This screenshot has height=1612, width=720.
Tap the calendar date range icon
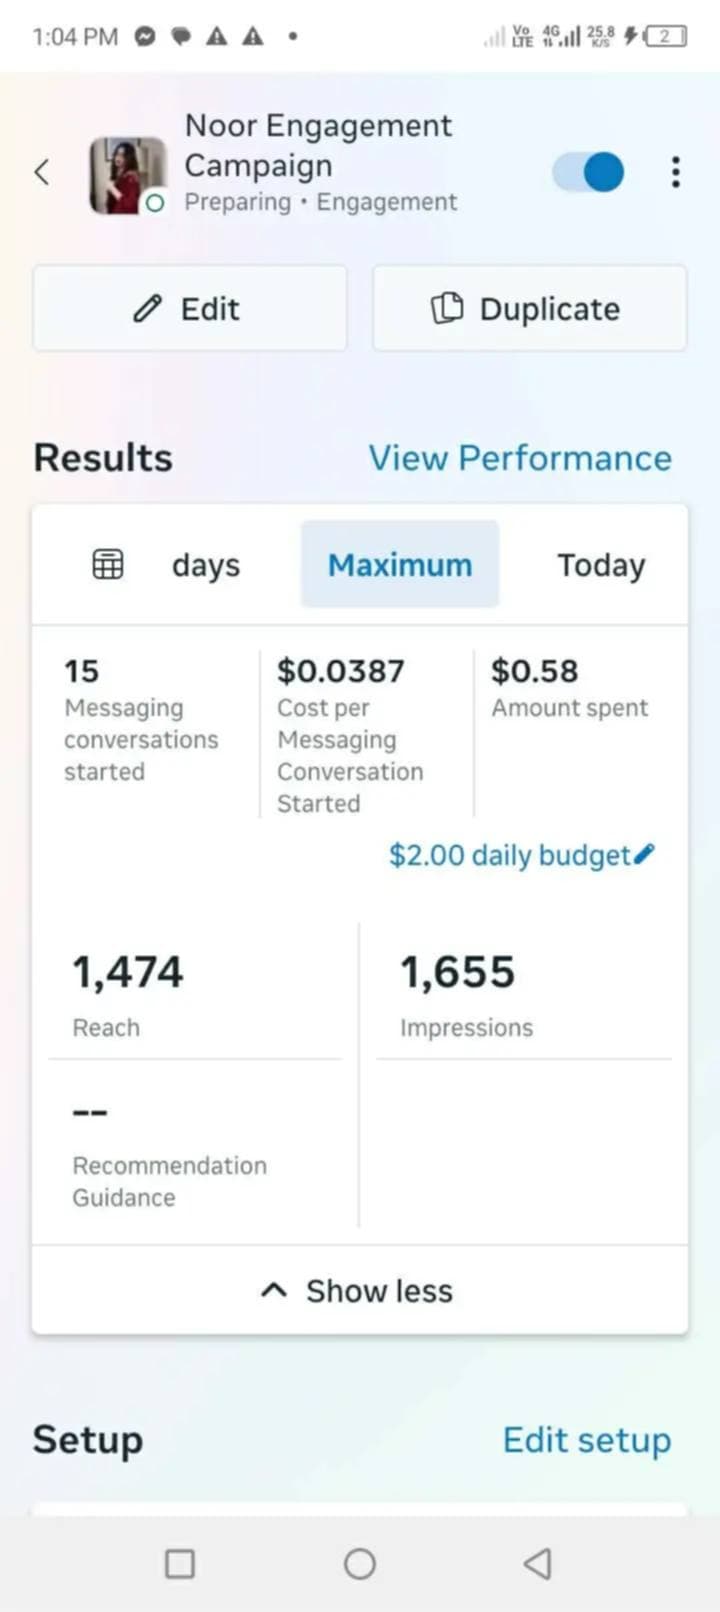[108, 565]
